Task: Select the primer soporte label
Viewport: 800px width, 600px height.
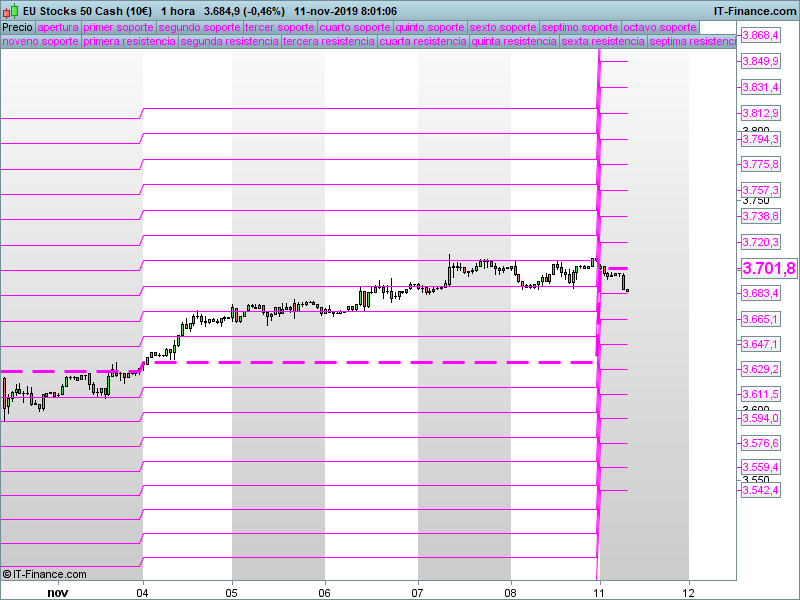Action: pyautogui.click(x=118, y=27)
